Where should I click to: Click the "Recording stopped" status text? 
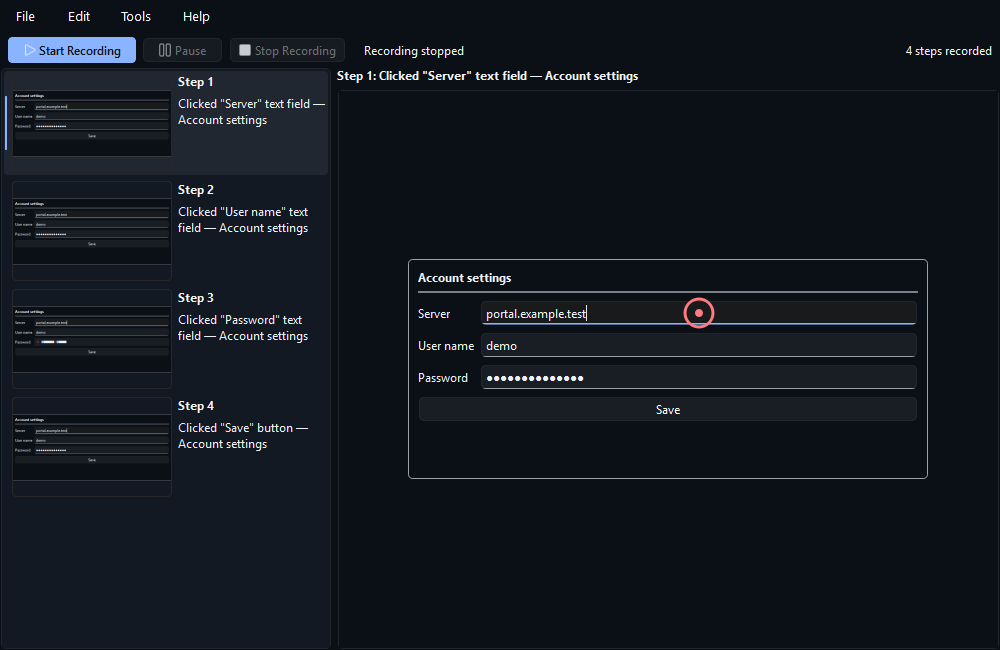[x=414, y=51]
